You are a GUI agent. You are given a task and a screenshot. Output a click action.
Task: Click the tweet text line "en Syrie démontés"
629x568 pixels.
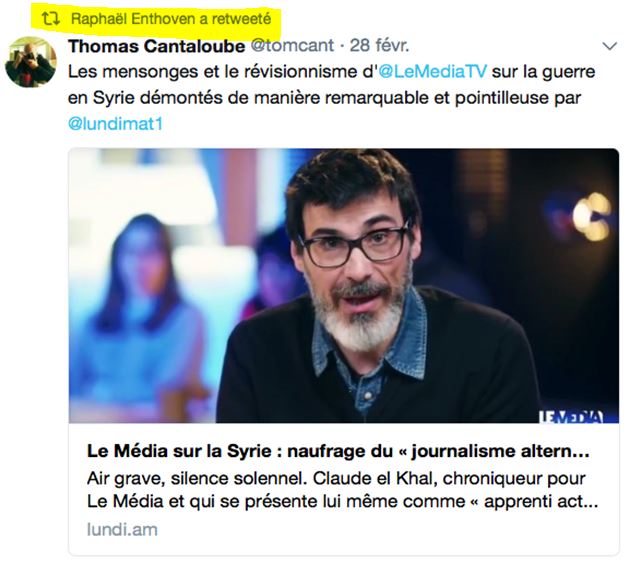pos(146,98)
